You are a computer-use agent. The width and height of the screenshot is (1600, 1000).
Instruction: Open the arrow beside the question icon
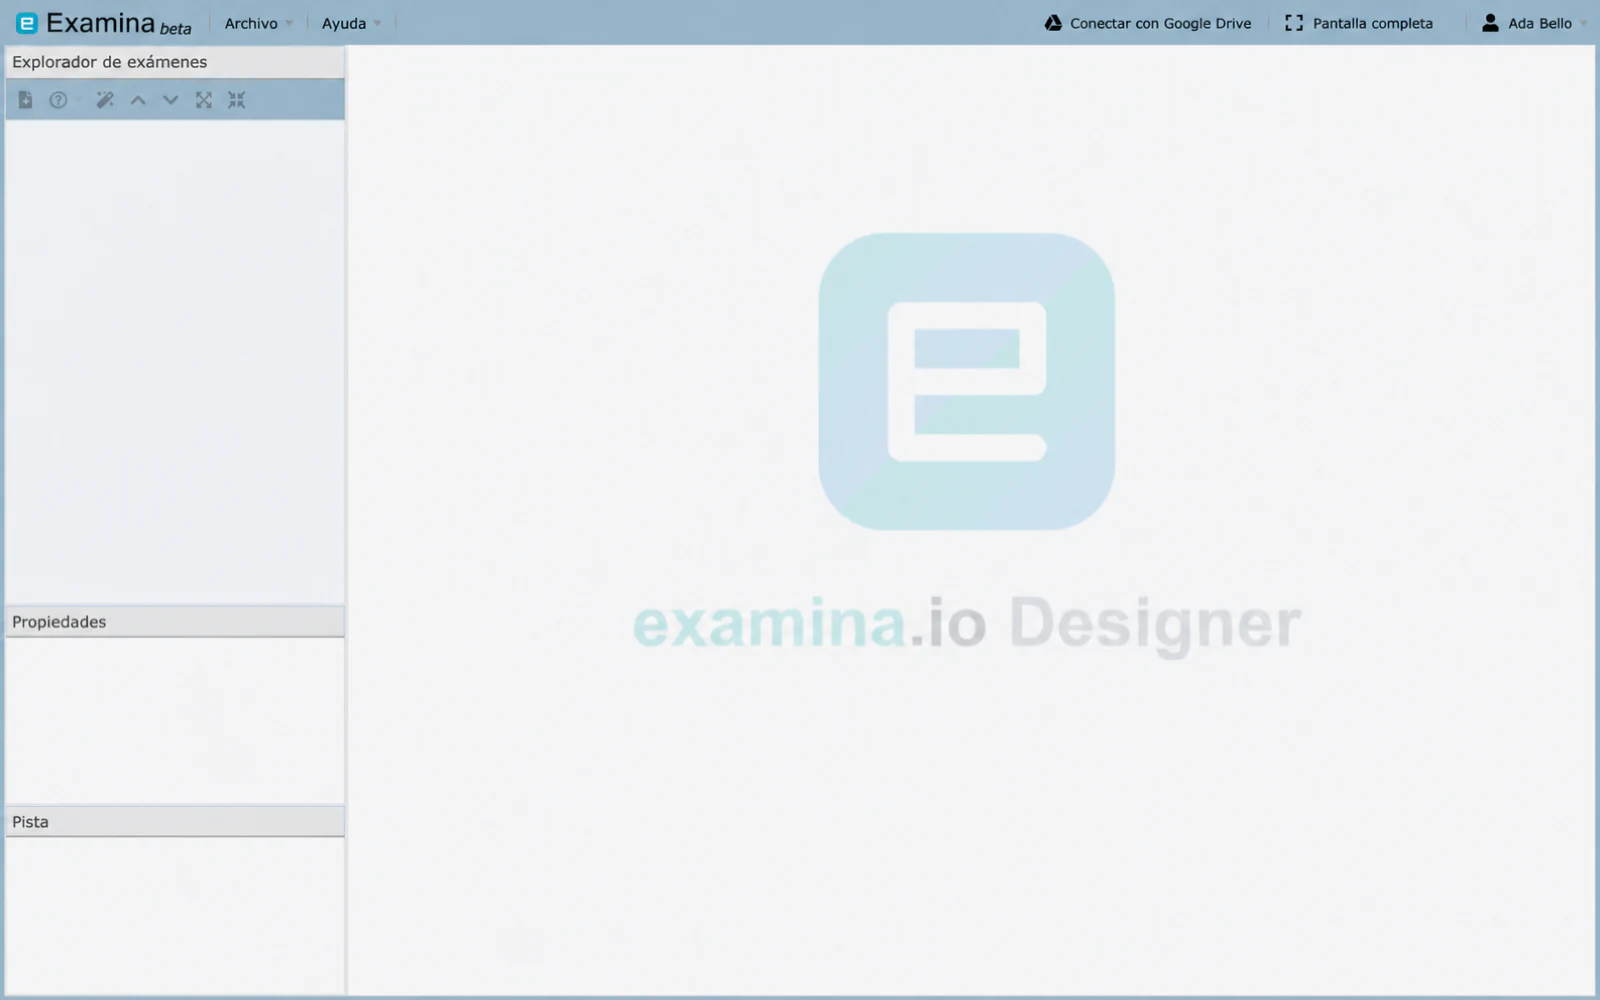click(78, 100)
